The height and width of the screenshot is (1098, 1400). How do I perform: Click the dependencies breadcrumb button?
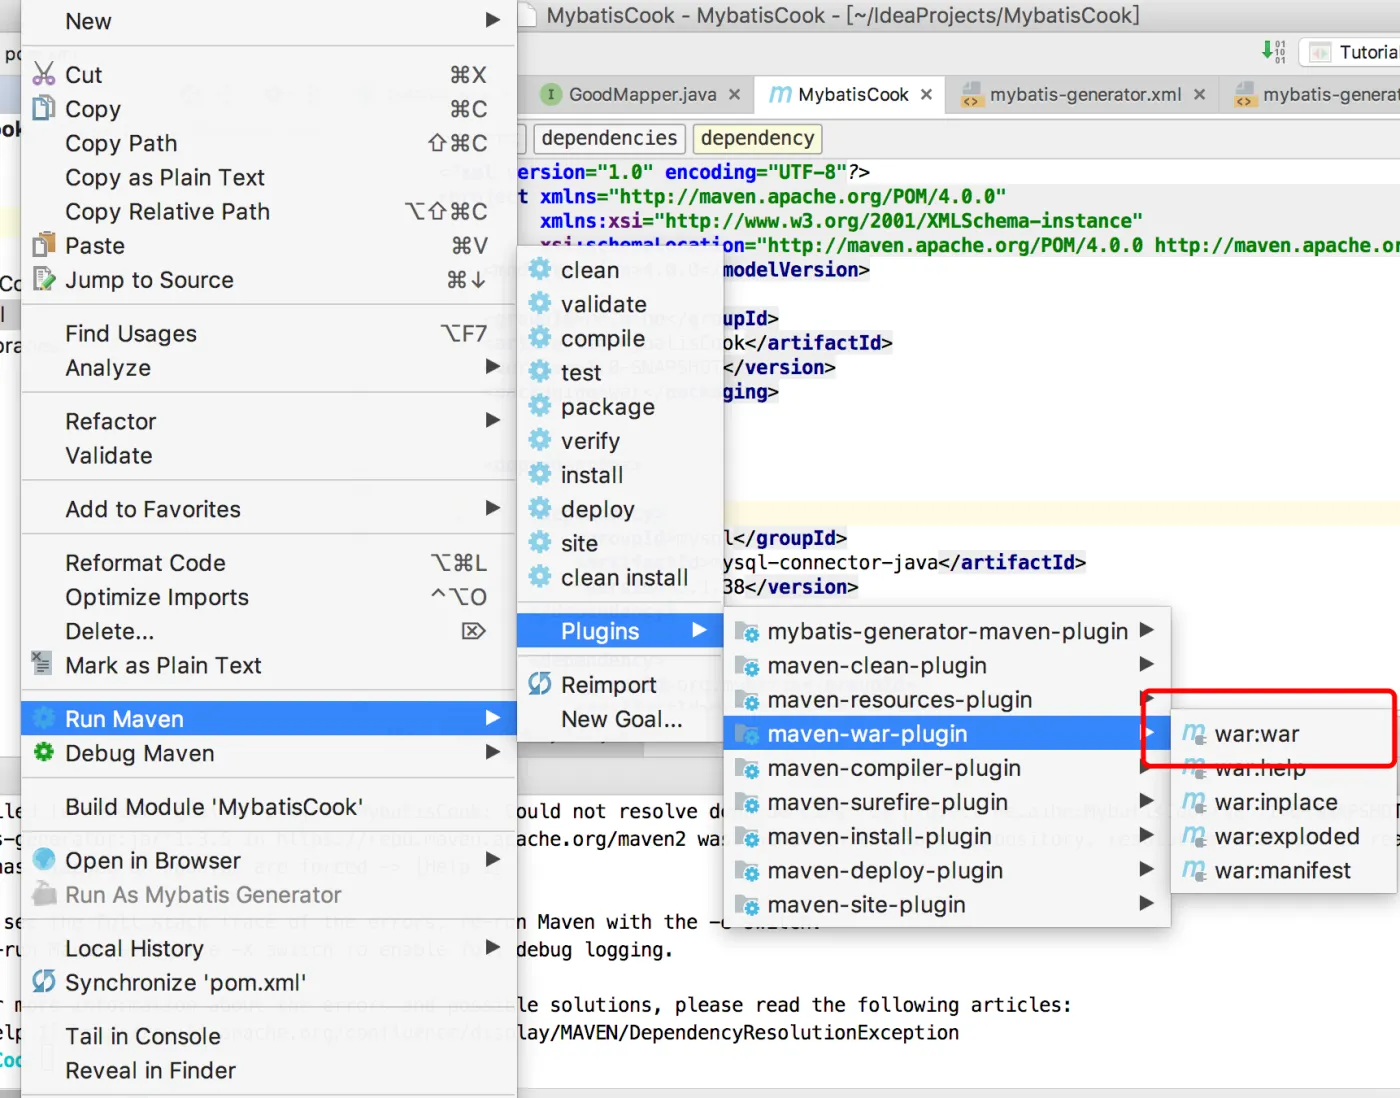tap(609, 138)
